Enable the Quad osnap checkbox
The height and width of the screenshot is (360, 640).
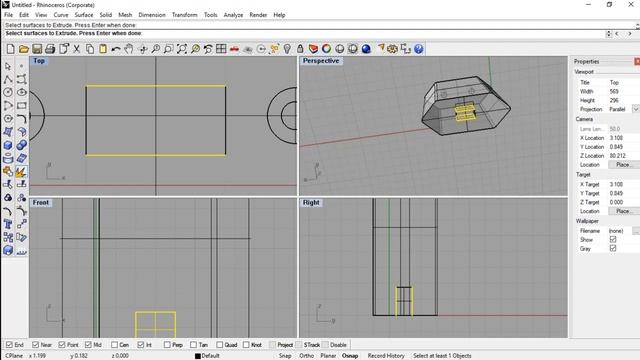click(220, 345)
